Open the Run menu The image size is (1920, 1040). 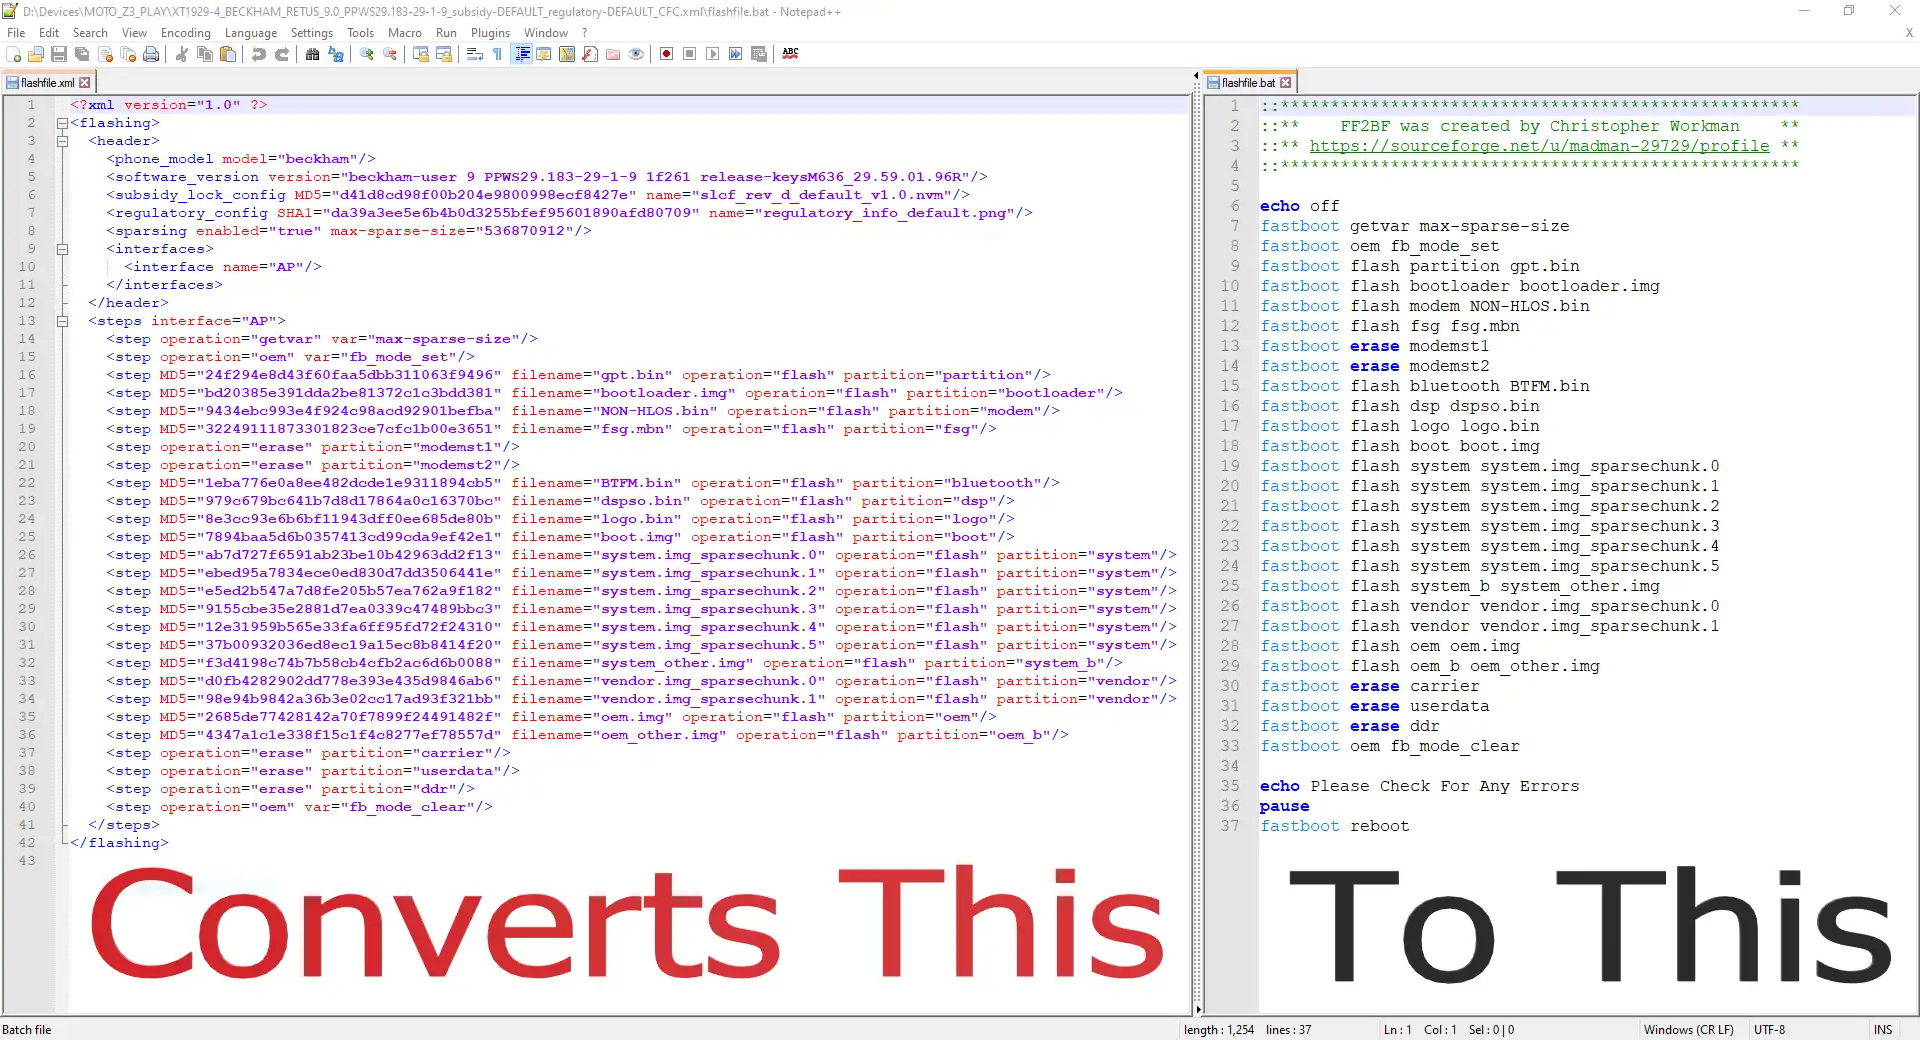446,33
